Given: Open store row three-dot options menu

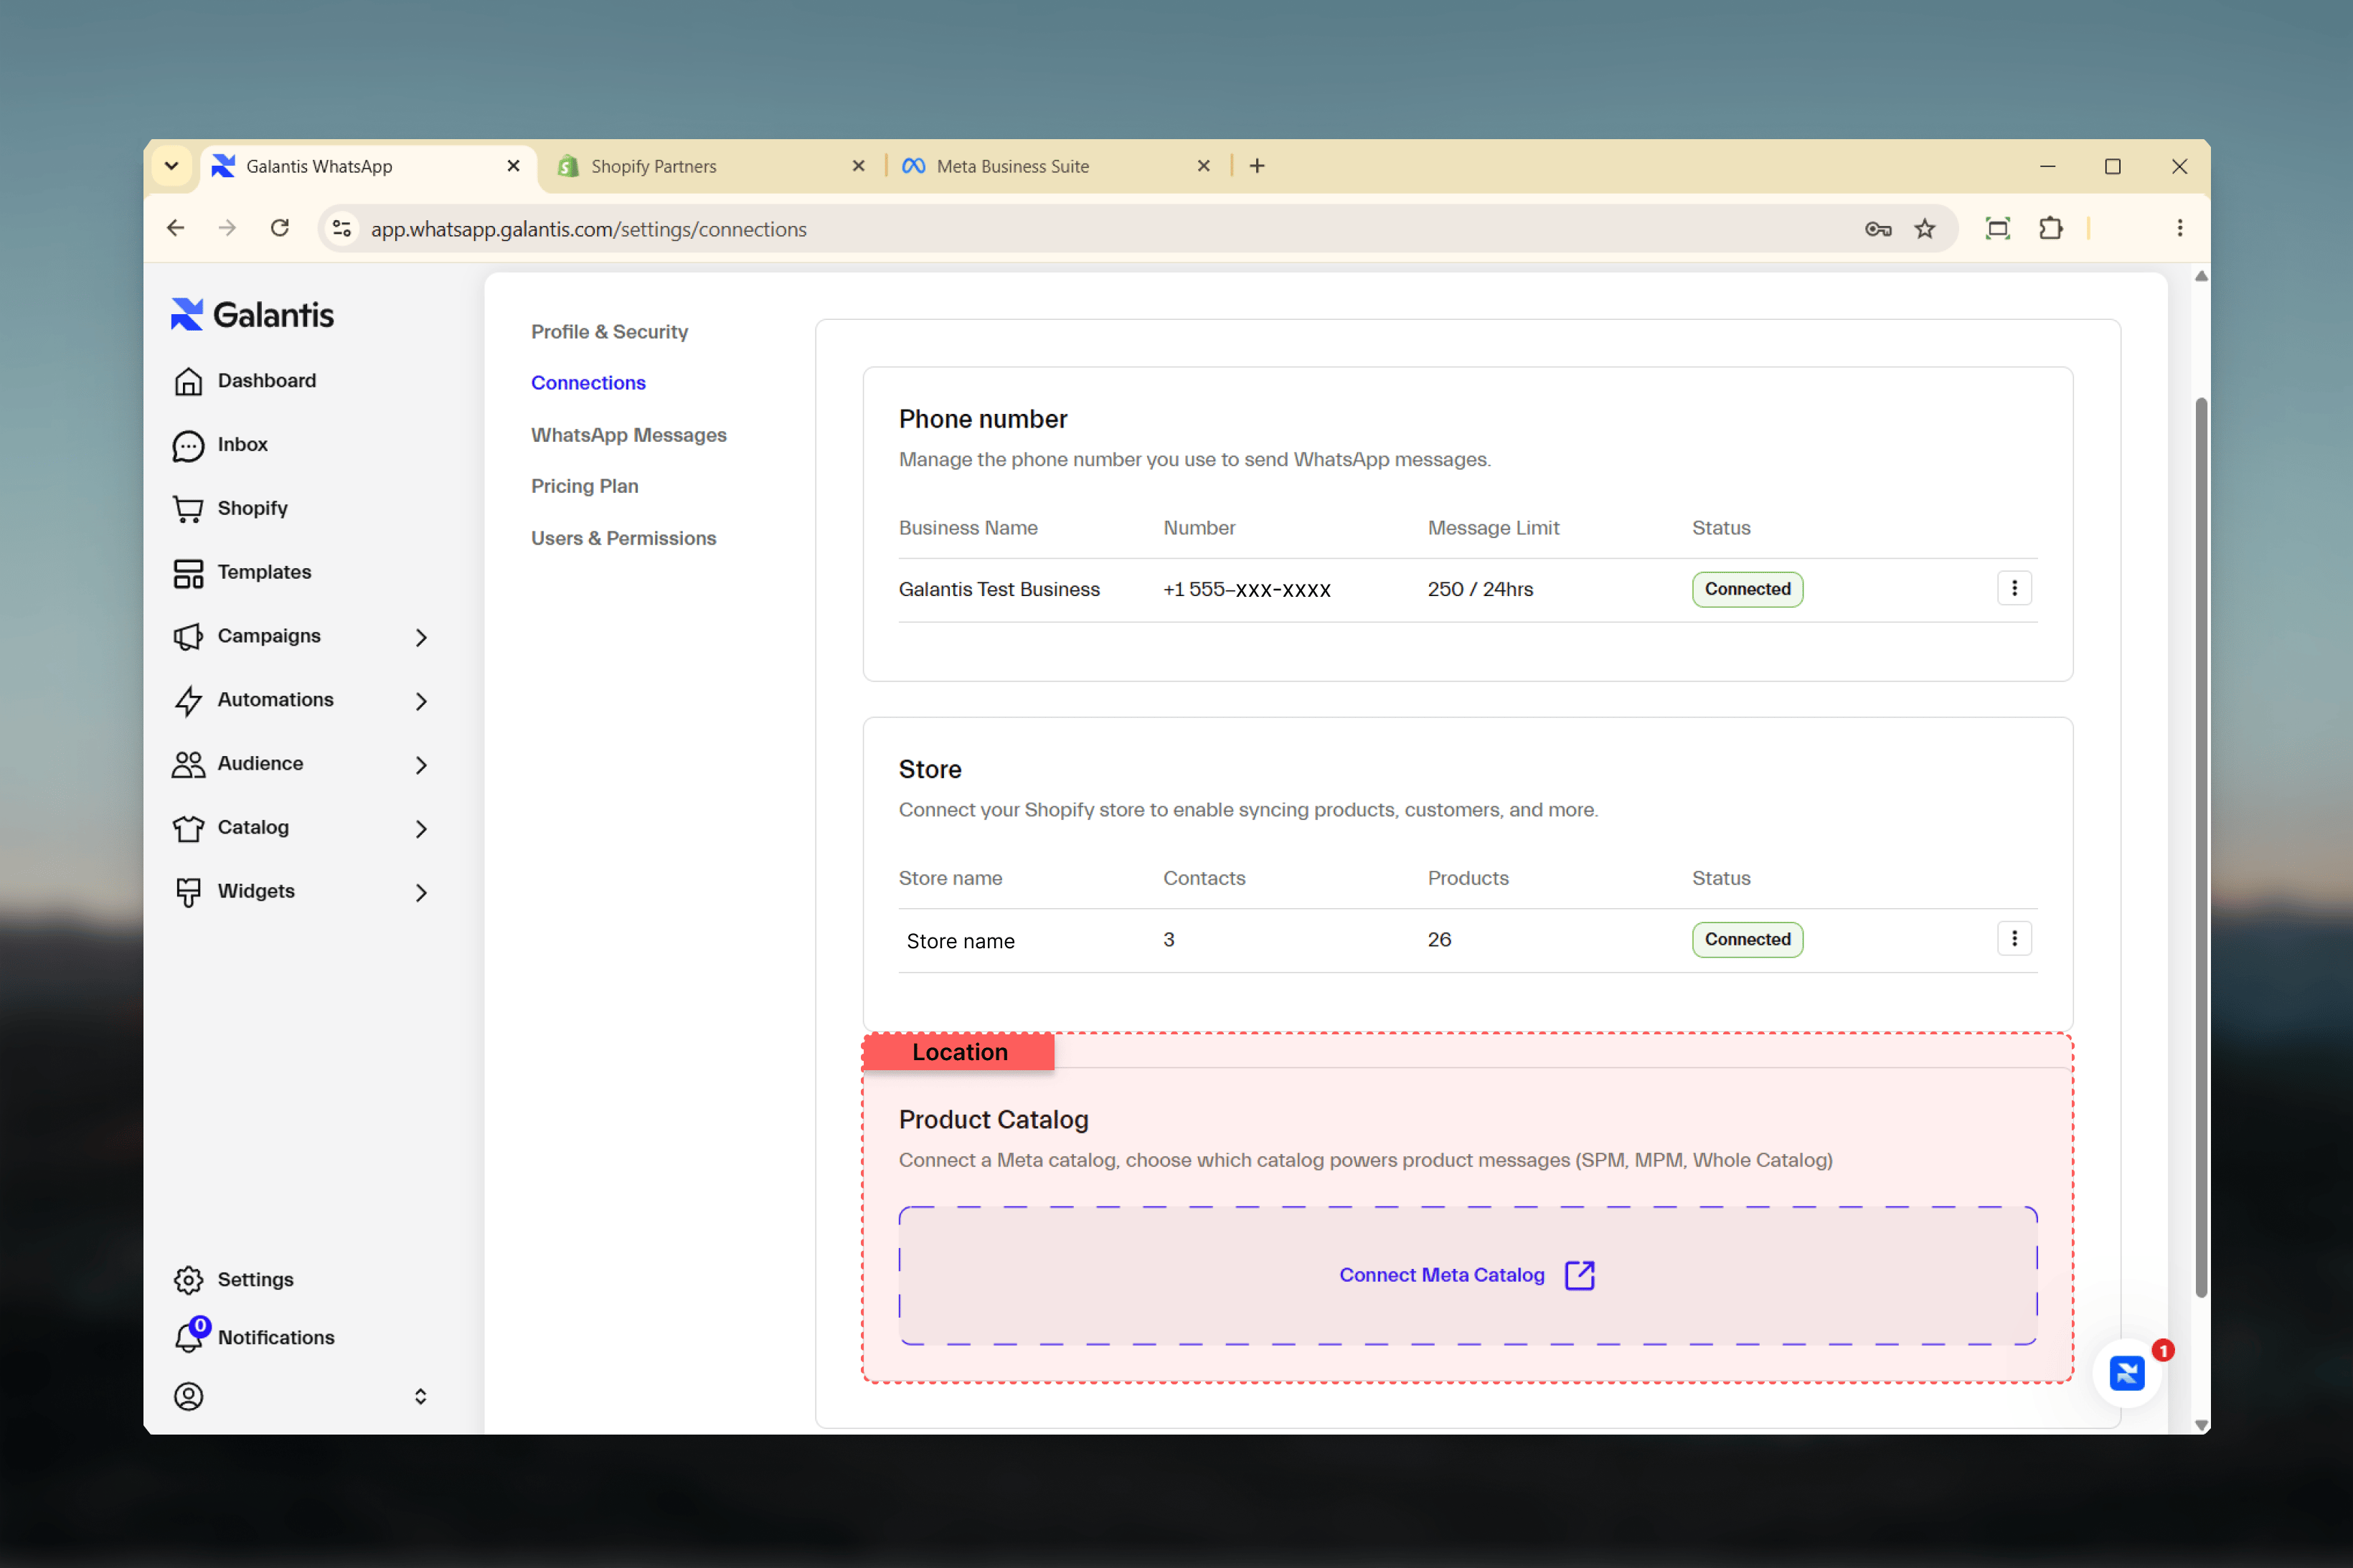Looking at the screenshot, I should (x=2014, y=939).
